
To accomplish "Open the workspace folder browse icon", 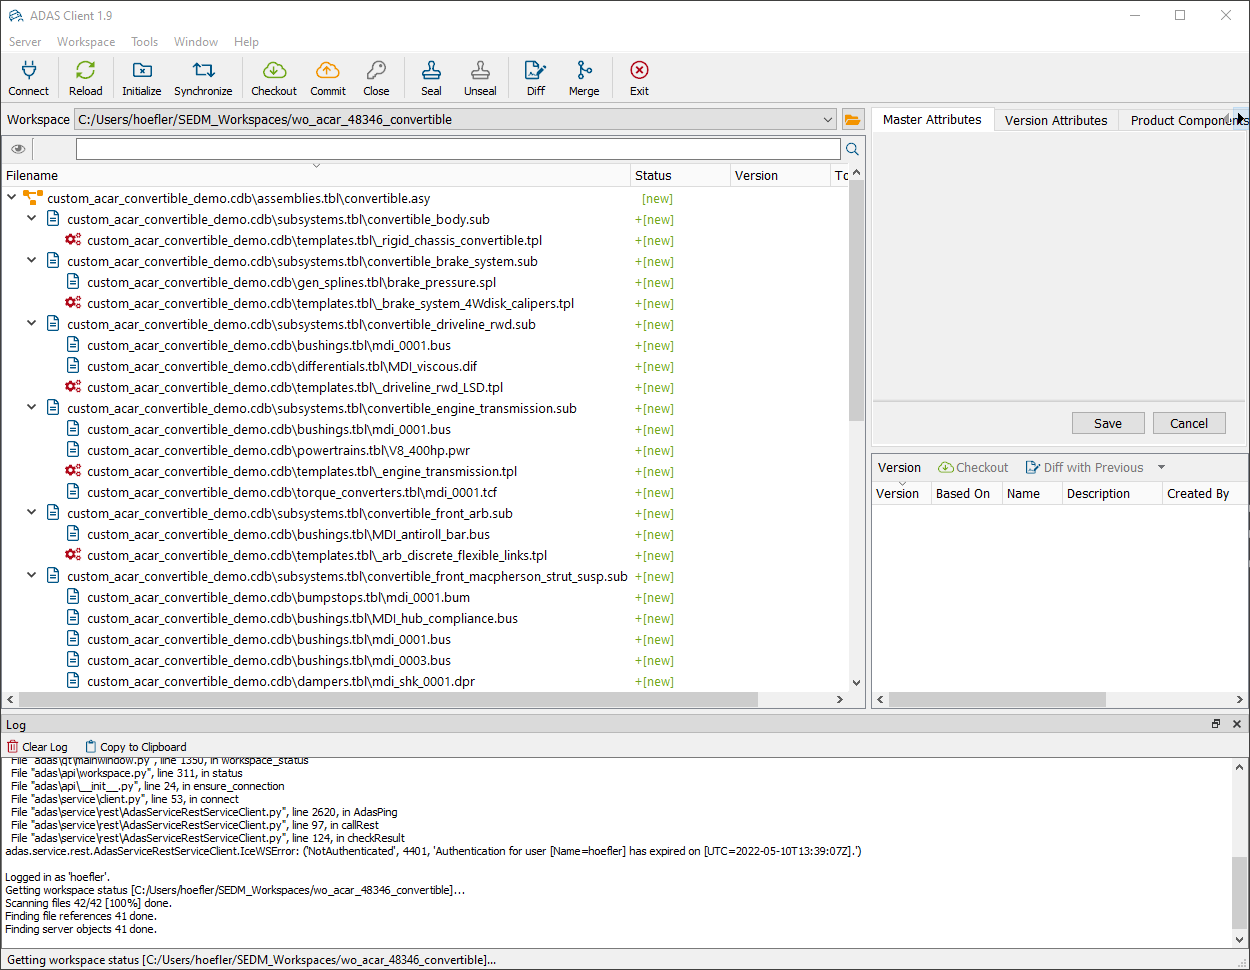I will click(x=853, y=120).
